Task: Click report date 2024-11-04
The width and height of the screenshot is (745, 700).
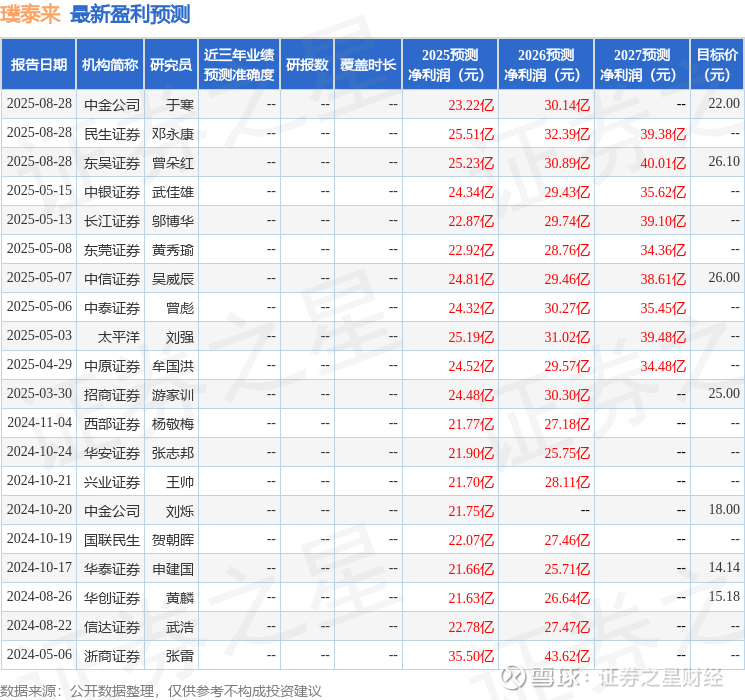Action: pos(39,422)
